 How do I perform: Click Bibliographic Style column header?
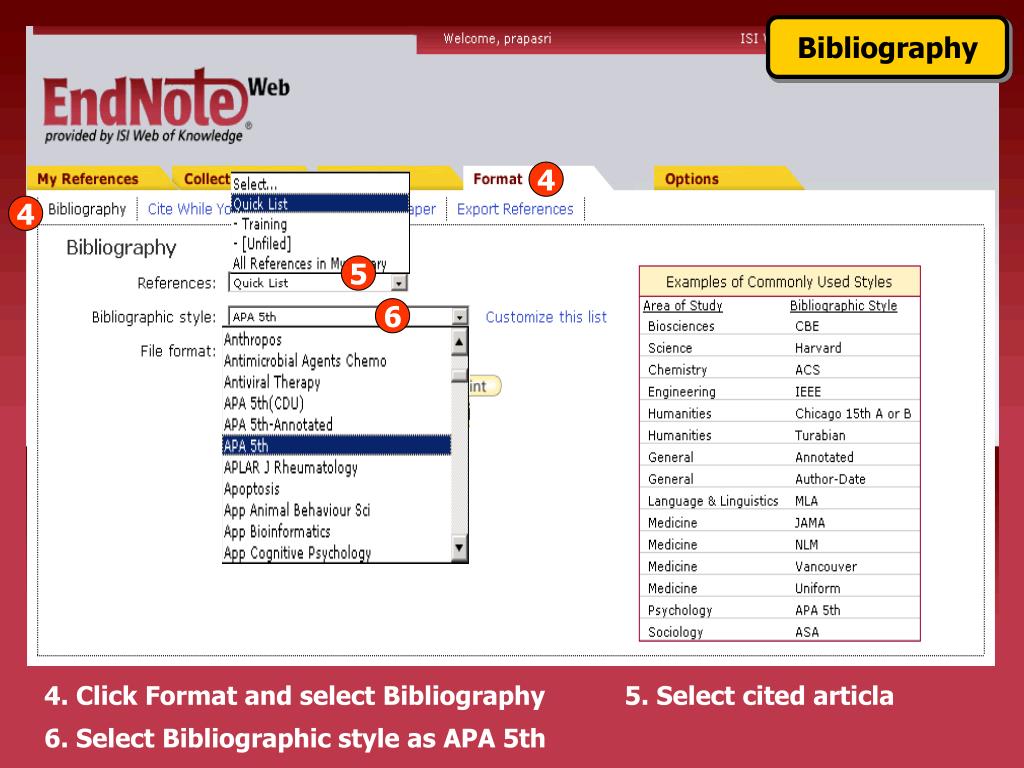coord(843,305)
